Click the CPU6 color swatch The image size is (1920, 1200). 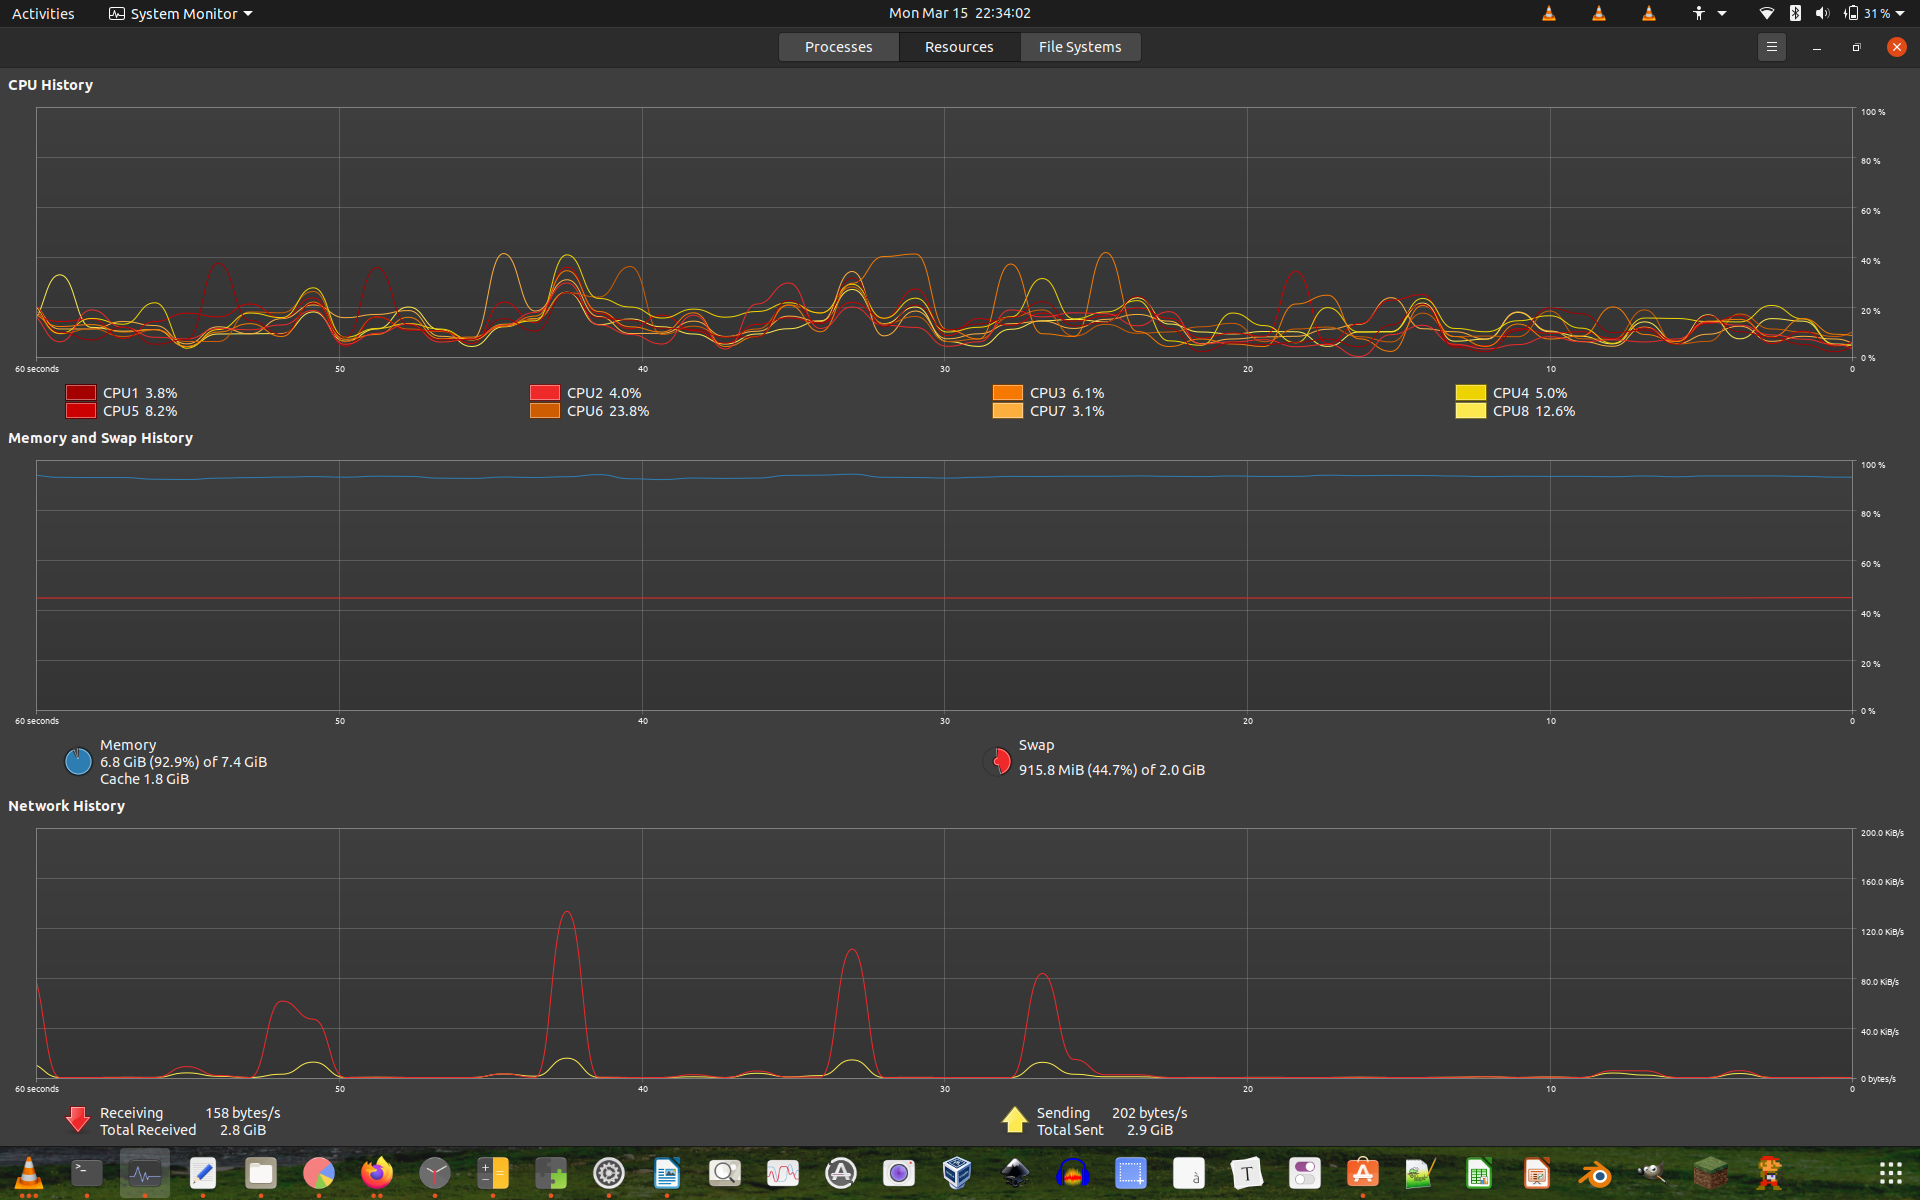click(x=545, y=411)
